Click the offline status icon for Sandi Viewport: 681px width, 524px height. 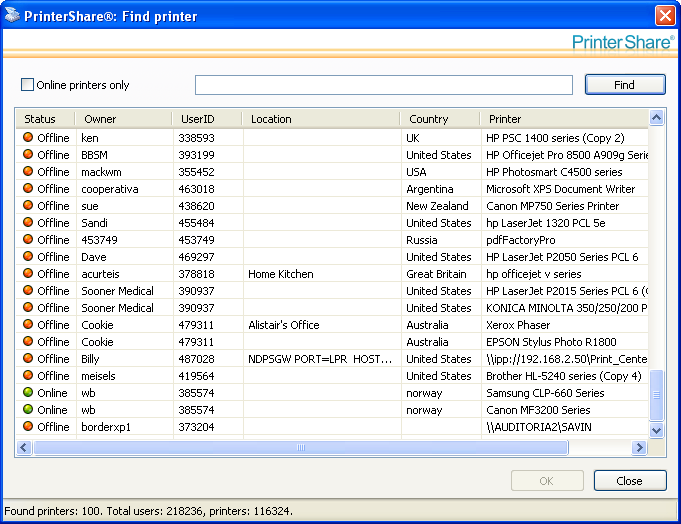click(x=28, y=222)
